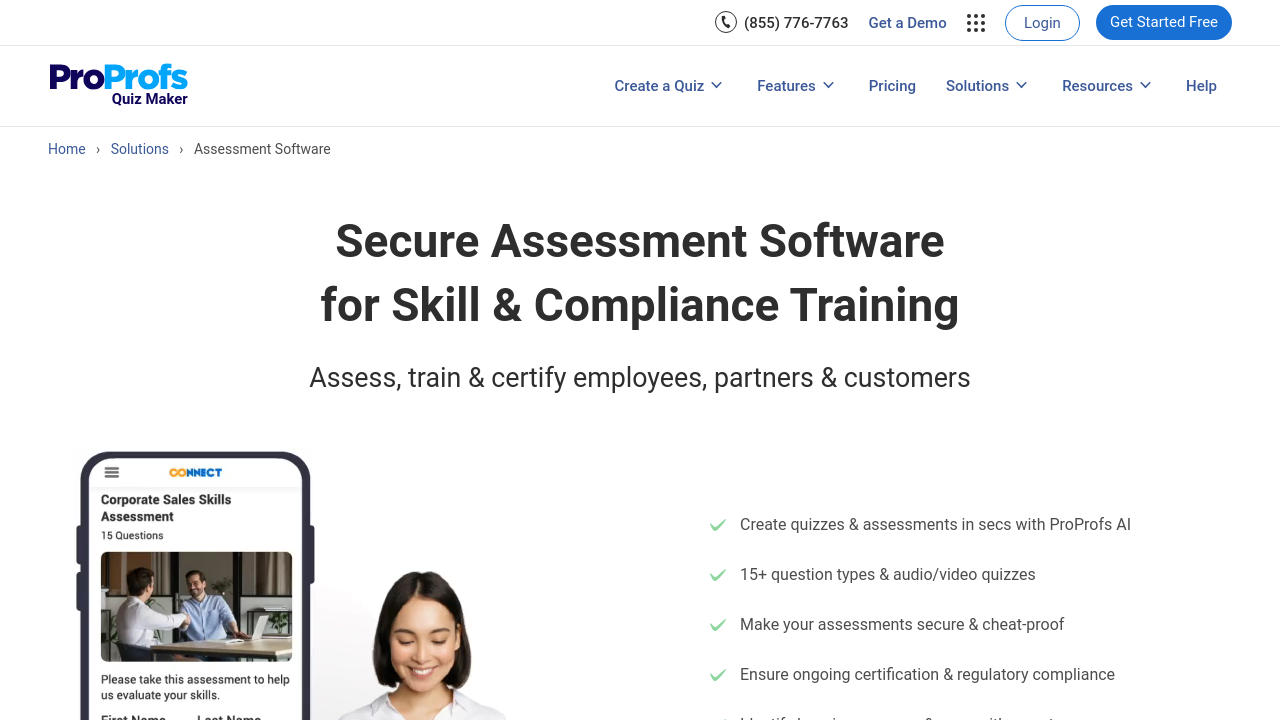
Task: Tap the hamburger menu in phone mockup
Action: pos(112,472)
